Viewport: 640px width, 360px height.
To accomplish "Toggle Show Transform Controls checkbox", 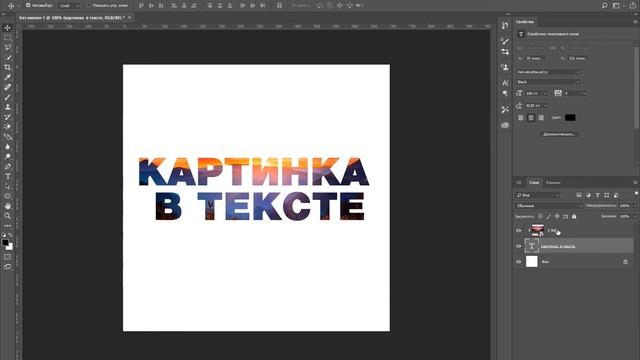I will click(89, 5).
